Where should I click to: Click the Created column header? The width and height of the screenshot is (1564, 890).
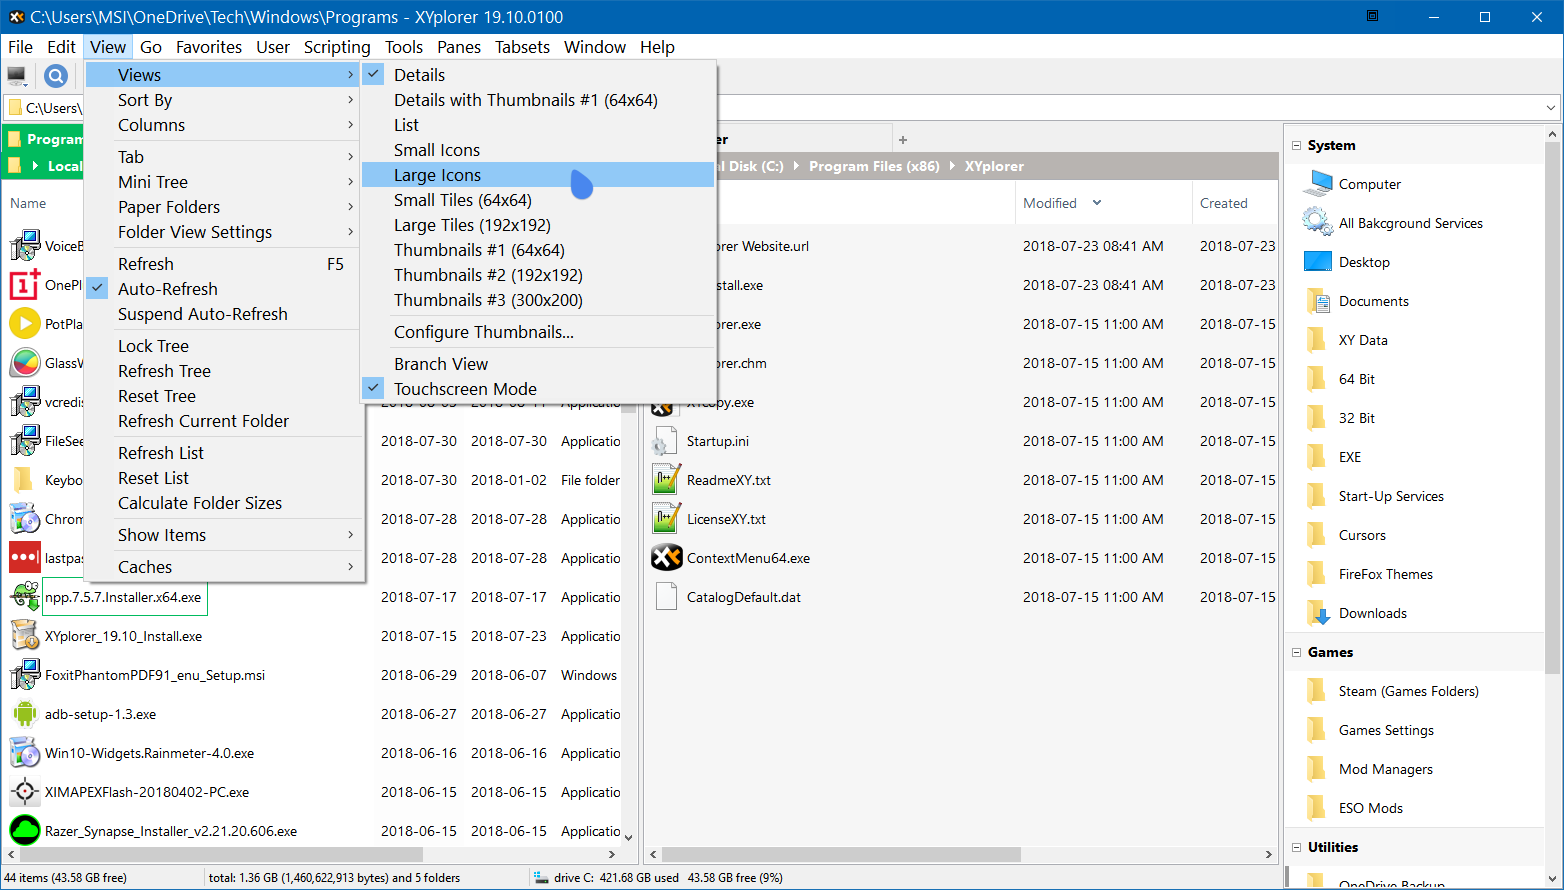(x=1235, y=203)
